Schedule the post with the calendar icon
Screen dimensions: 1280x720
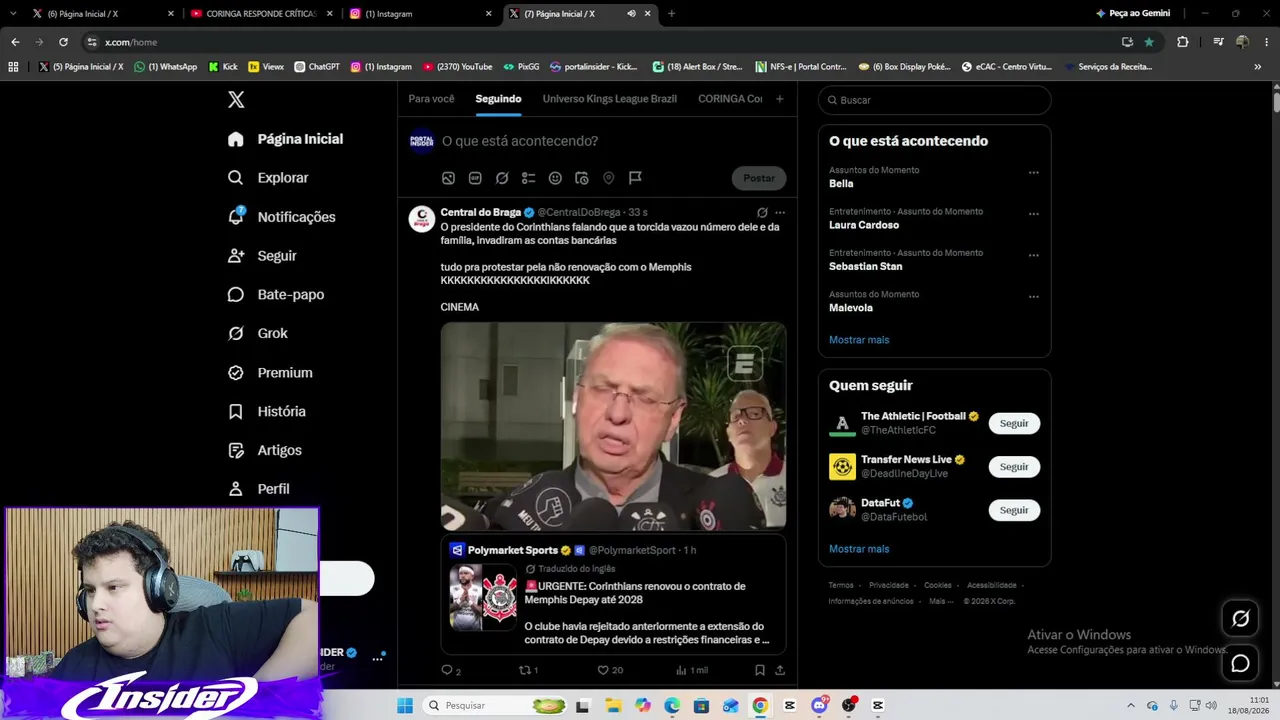click(x=582, y=178)
